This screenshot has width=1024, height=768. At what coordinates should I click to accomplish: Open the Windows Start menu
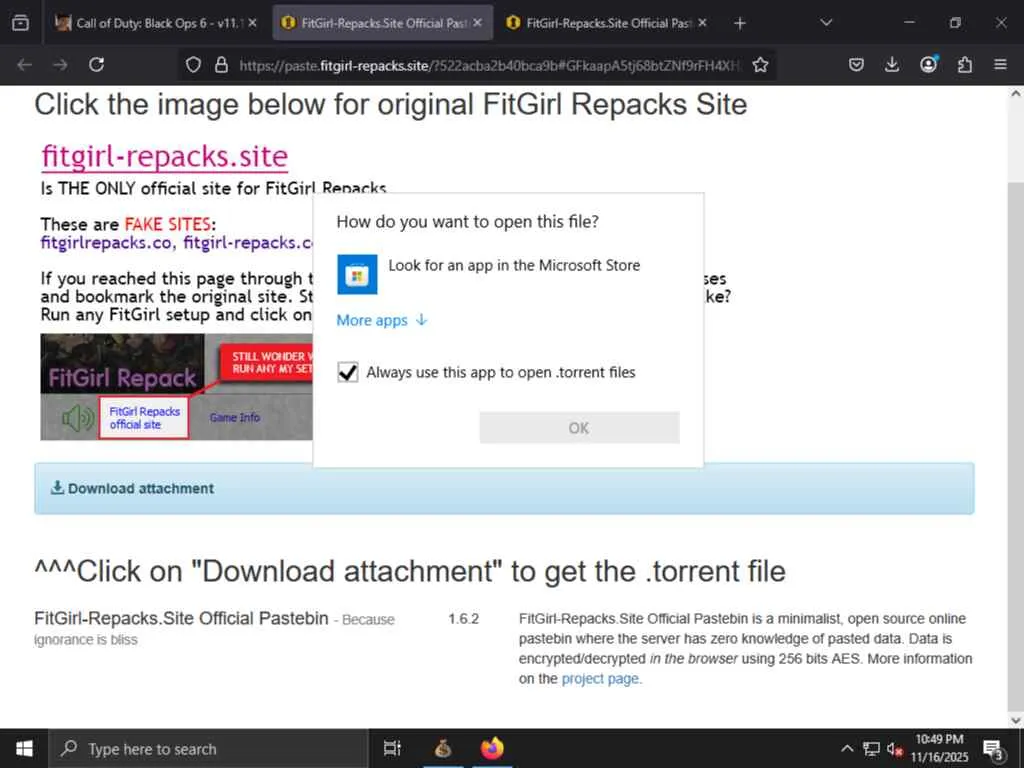(24, 748)
